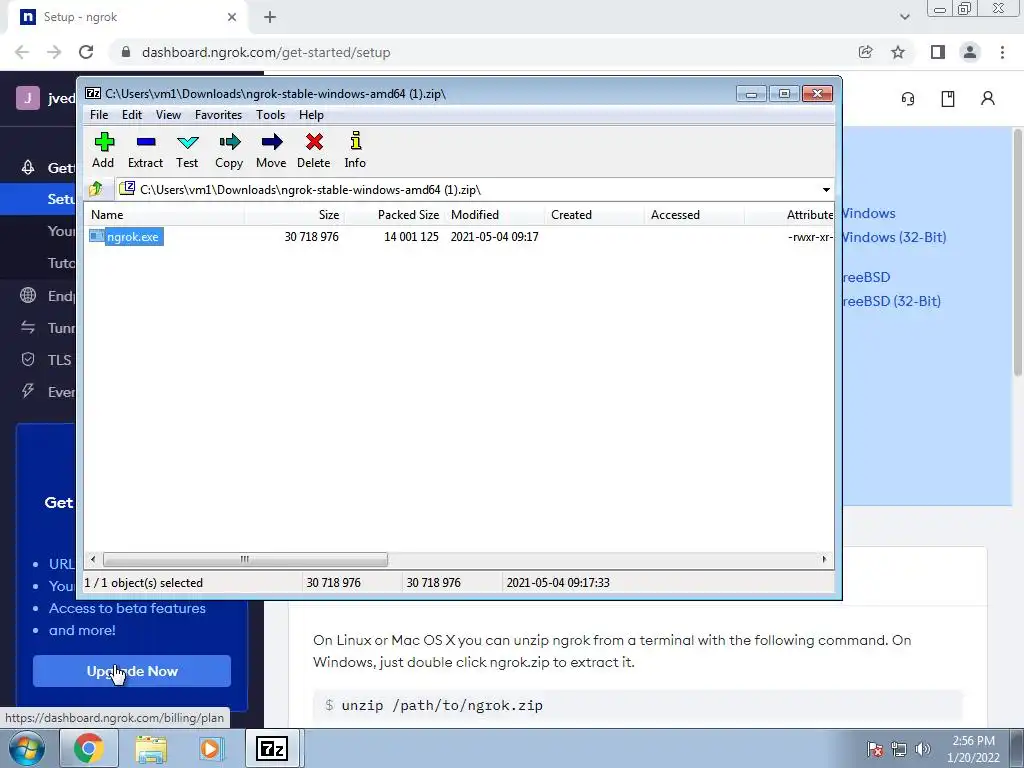Screen dimensions: 1024x768
Task: Open the Edit menu in 7-Zip
Action: click(132, 115)
